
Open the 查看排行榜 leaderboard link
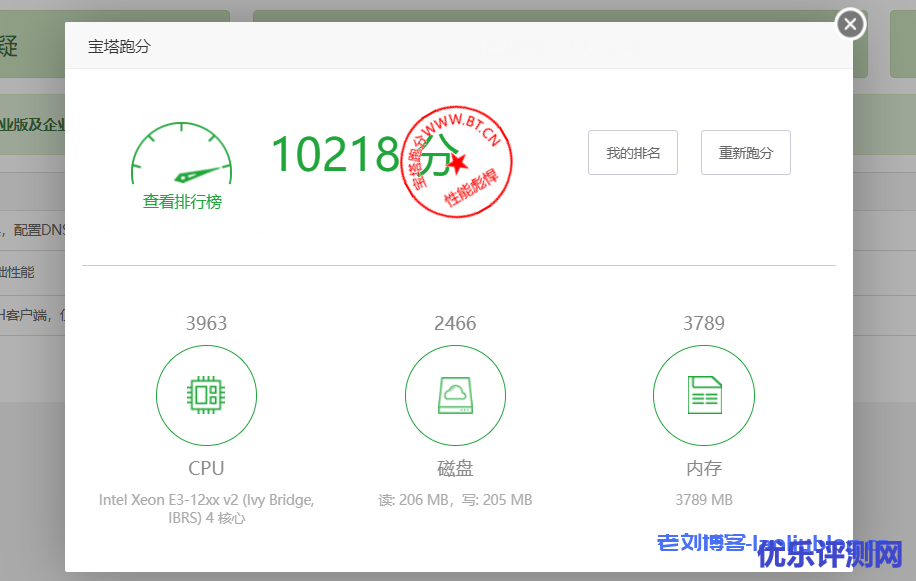182,201
